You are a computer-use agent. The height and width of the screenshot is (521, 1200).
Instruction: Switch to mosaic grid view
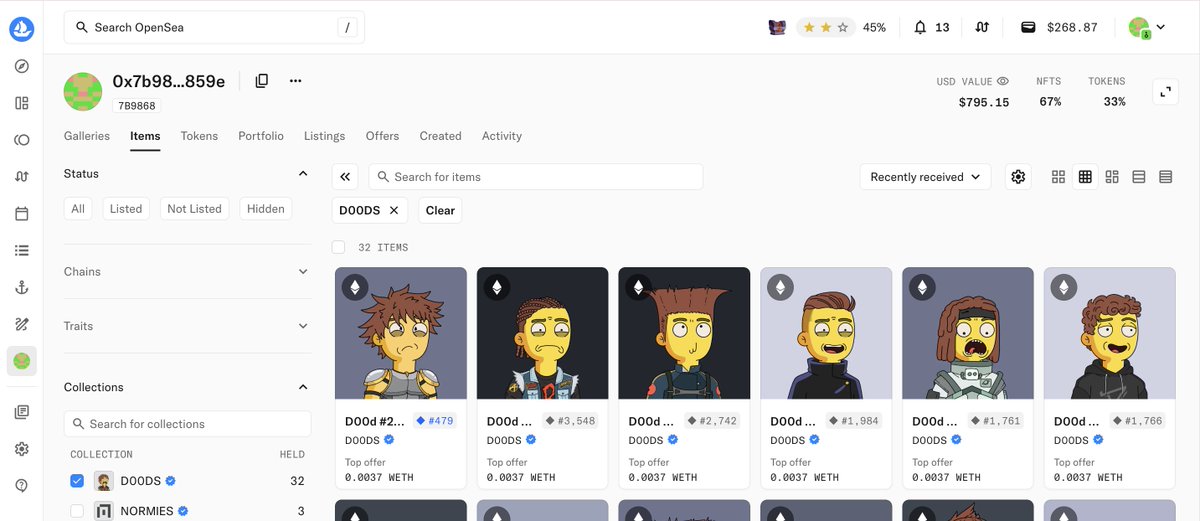(1112, 177)
